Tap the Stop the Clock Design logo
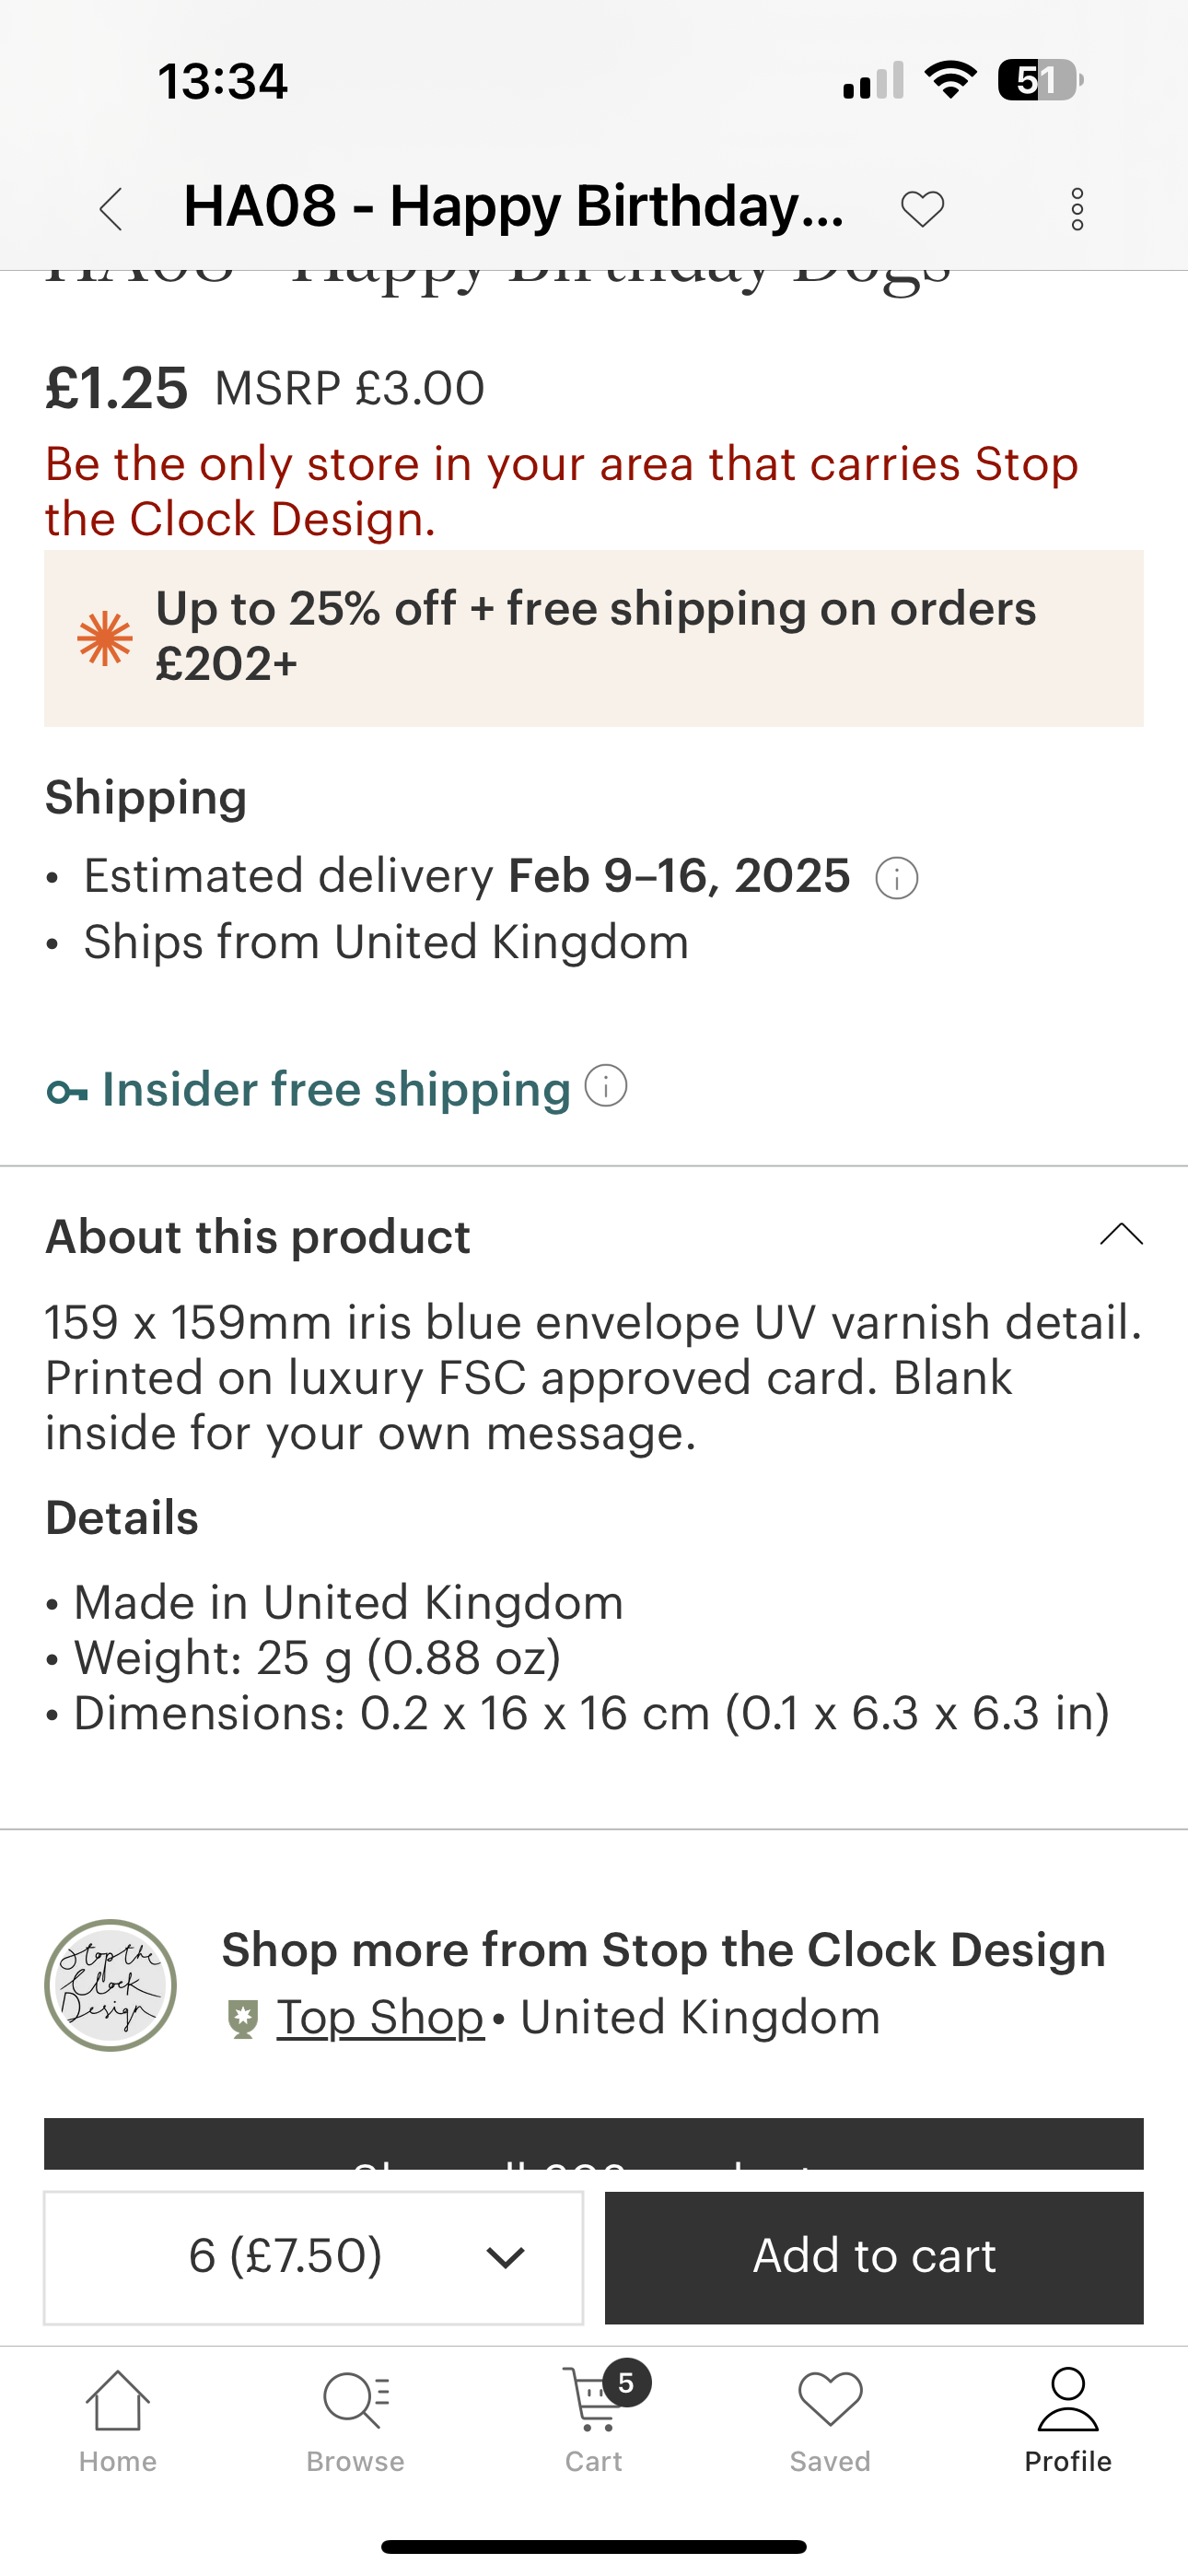The width and height of the screenshot is (1188, 2576). tap(111, 1985)
